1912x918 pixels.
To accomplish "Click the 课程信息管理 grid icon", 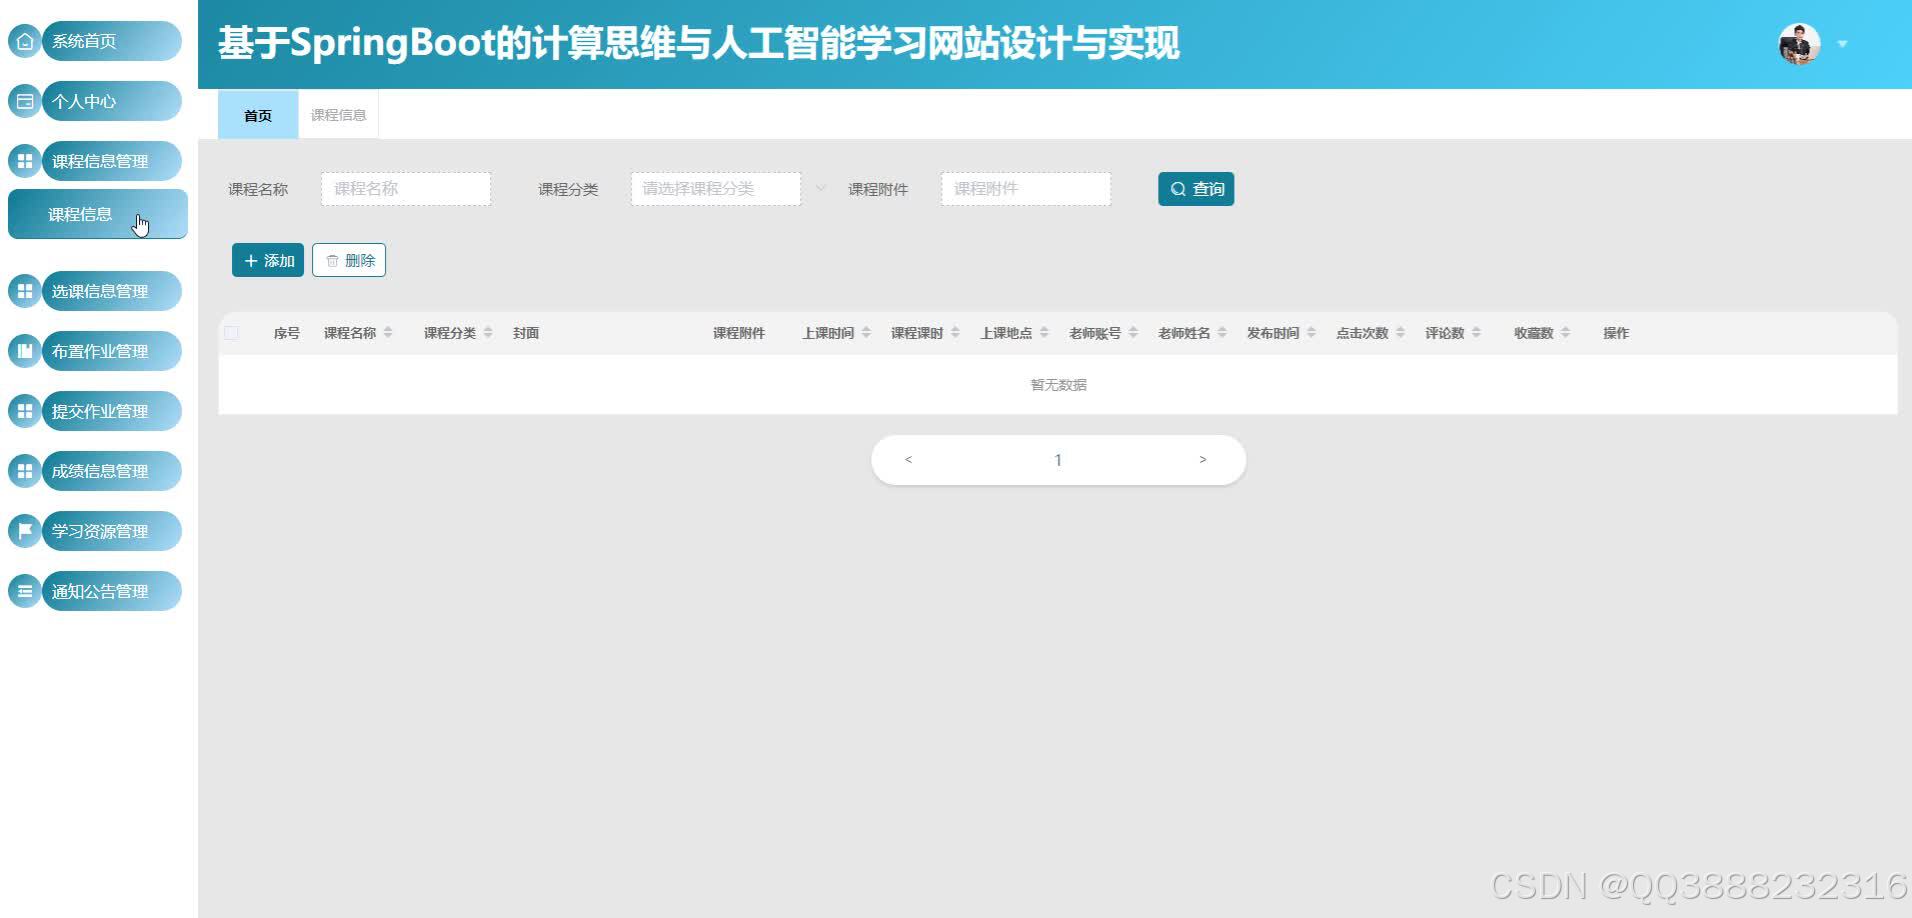I will [x=23, y=160].
